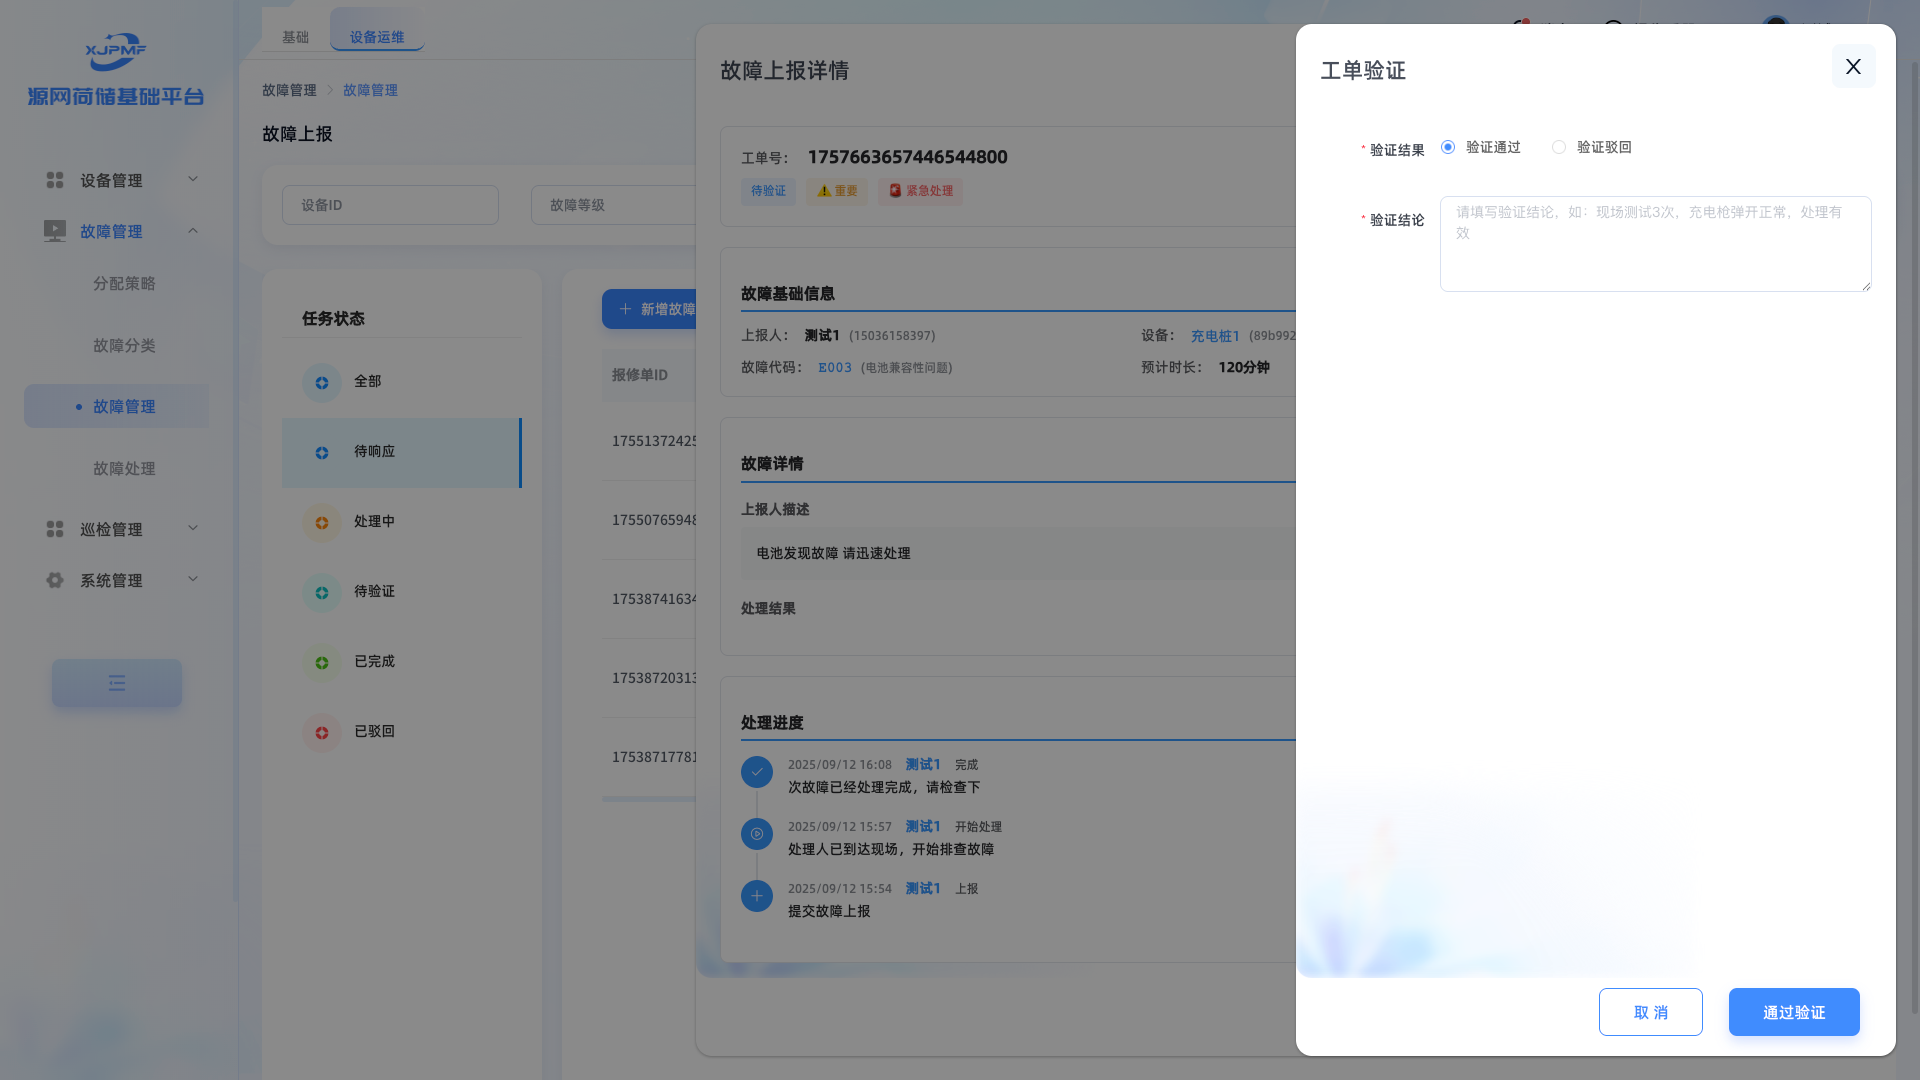The image size is (1920, 1080).
Task: Click the 设备ID search field
Action: [390, 205]
